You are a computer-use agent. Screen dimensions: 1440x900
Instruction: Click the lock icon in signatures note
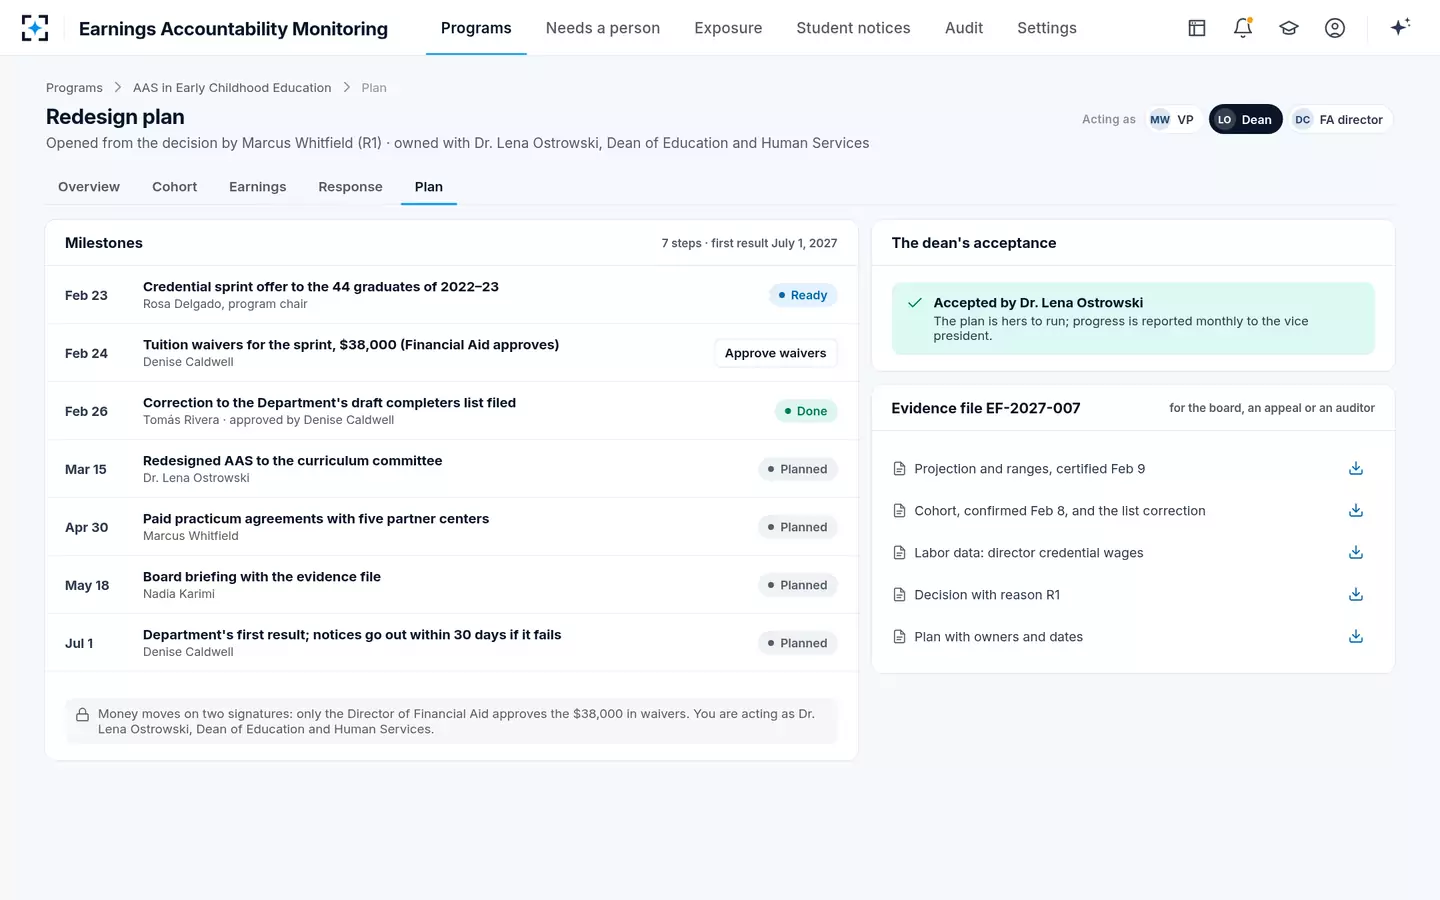point(83,714)
